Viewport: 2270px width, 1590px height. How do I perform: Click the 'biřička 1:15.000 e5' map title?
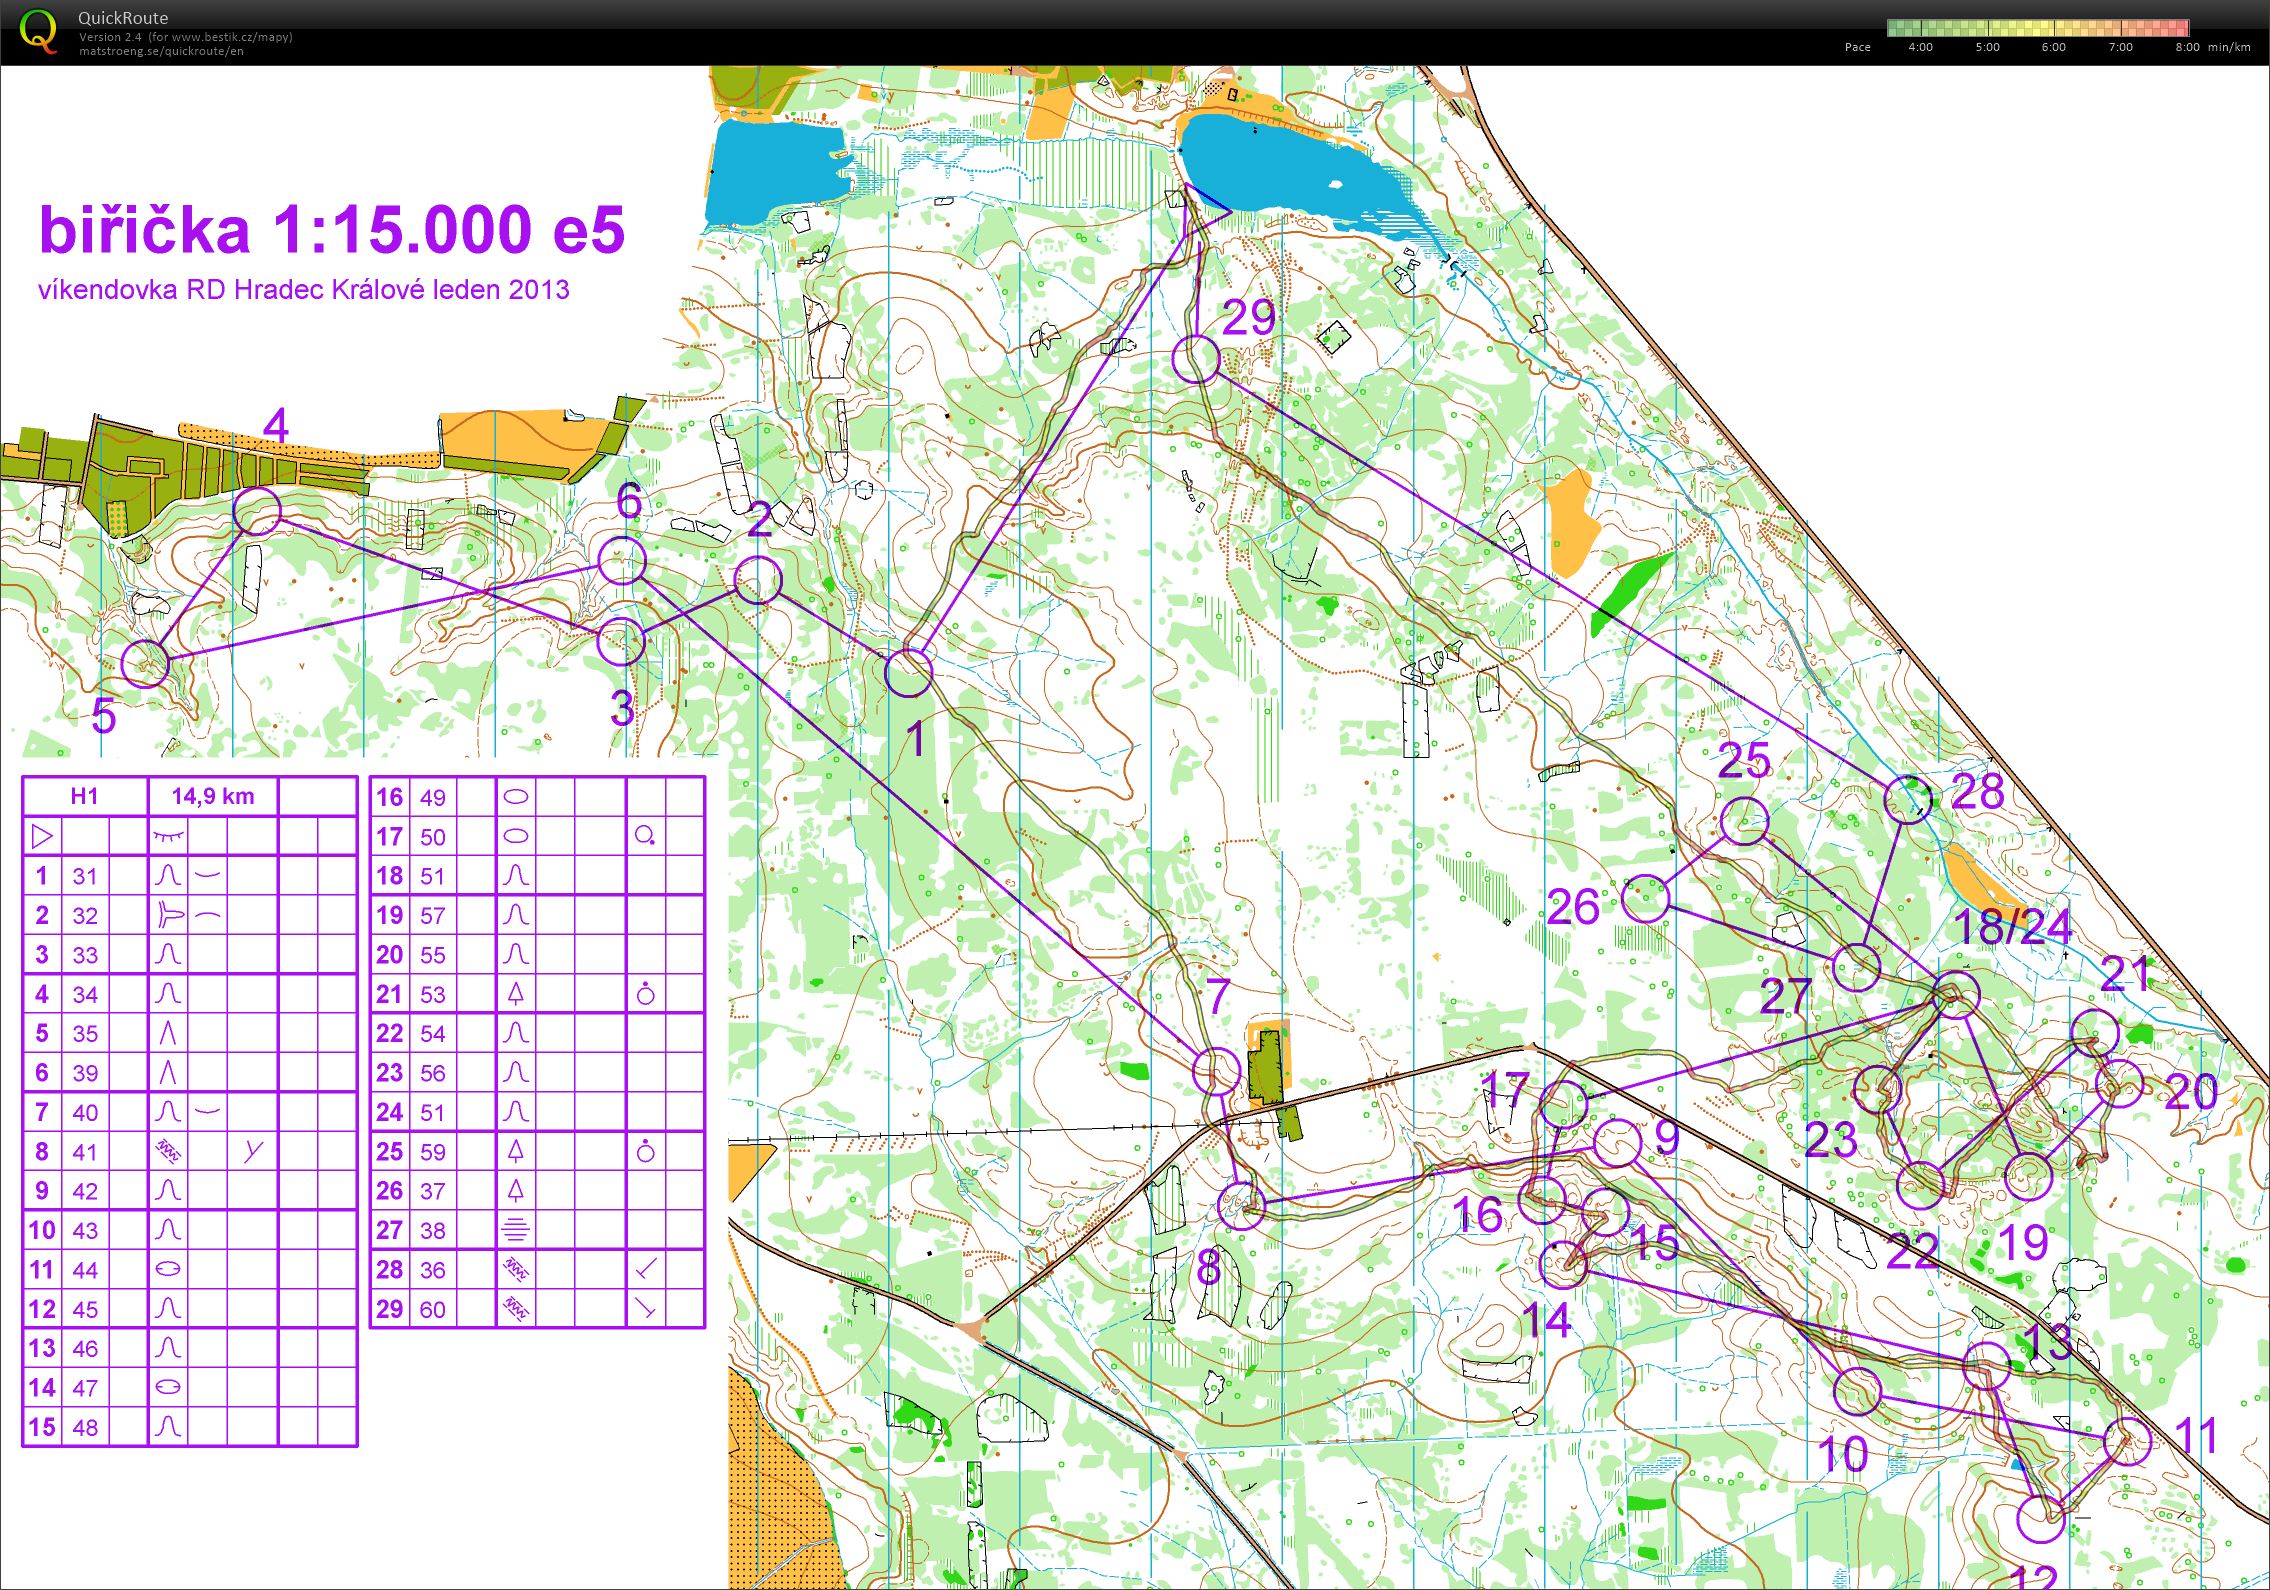pos(332,229)
